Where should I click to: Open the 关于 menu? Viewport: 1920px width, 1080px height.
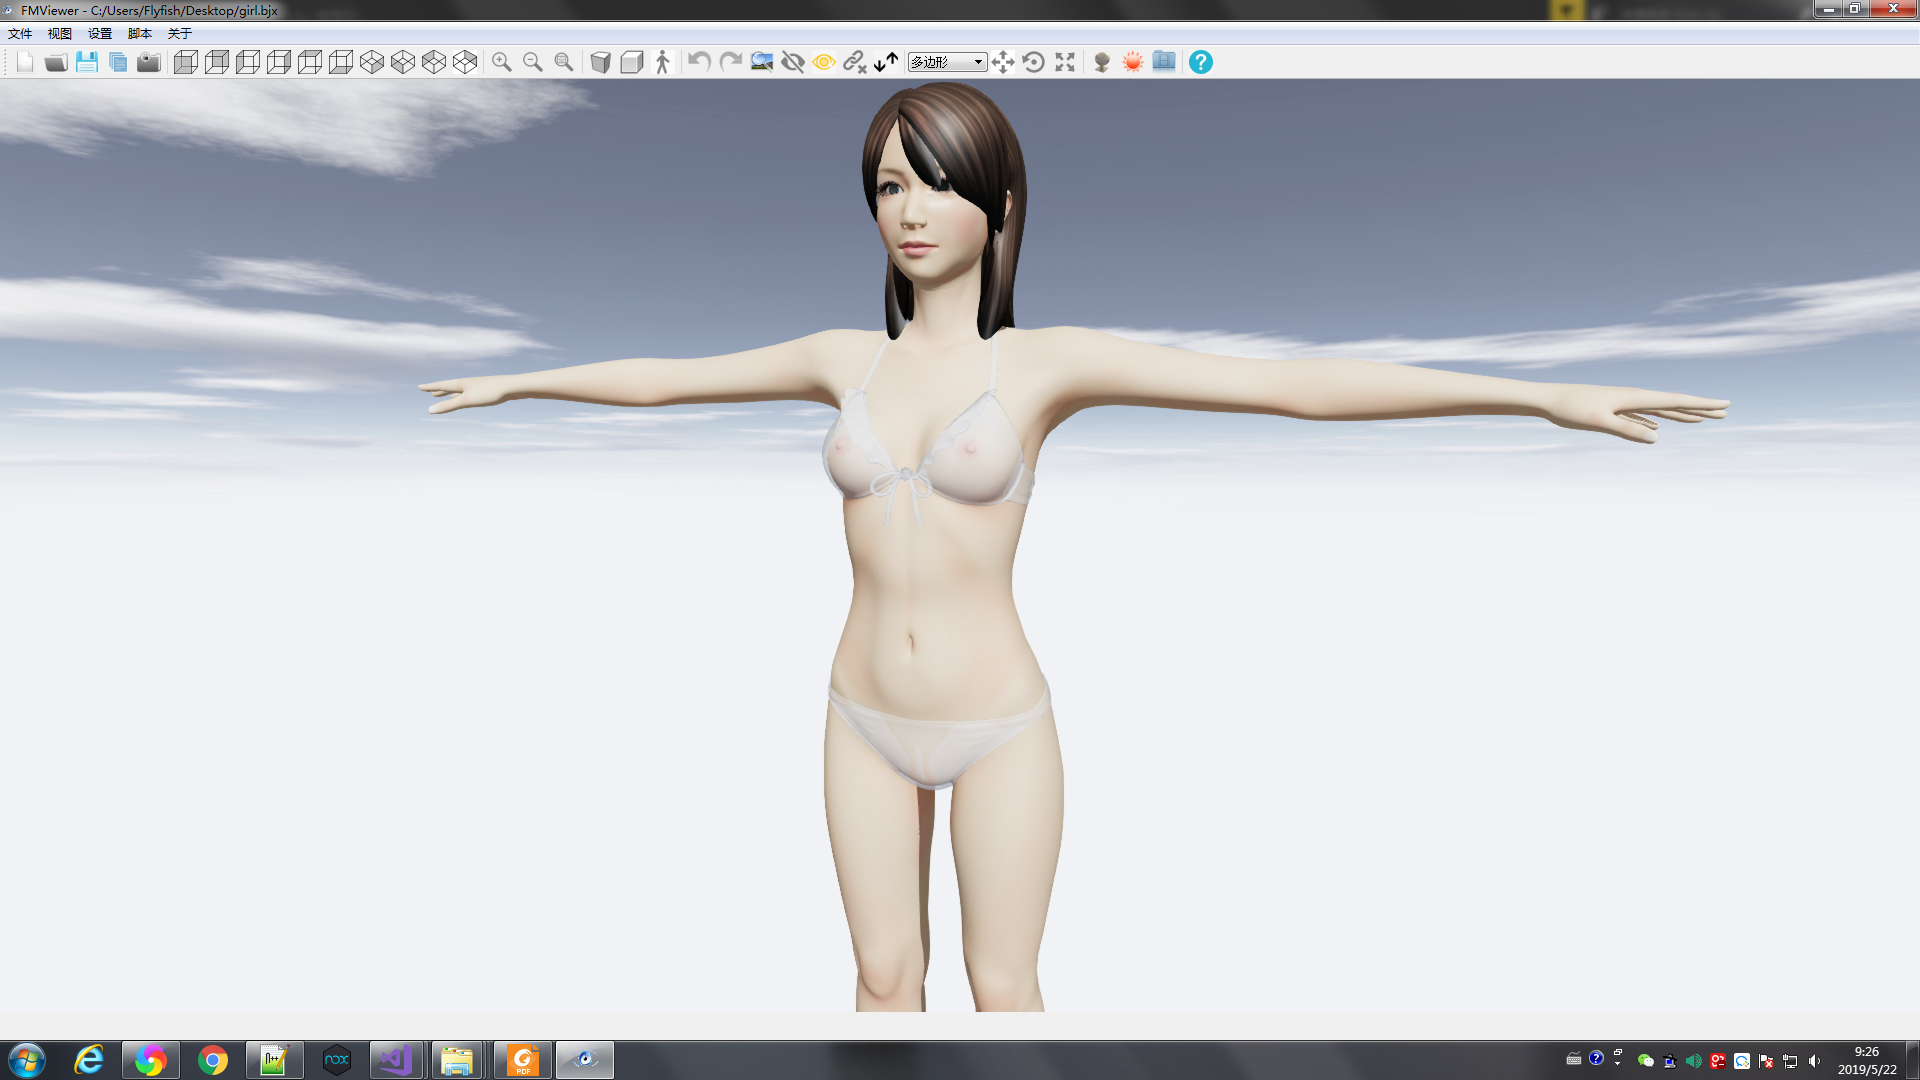[180, 34]
